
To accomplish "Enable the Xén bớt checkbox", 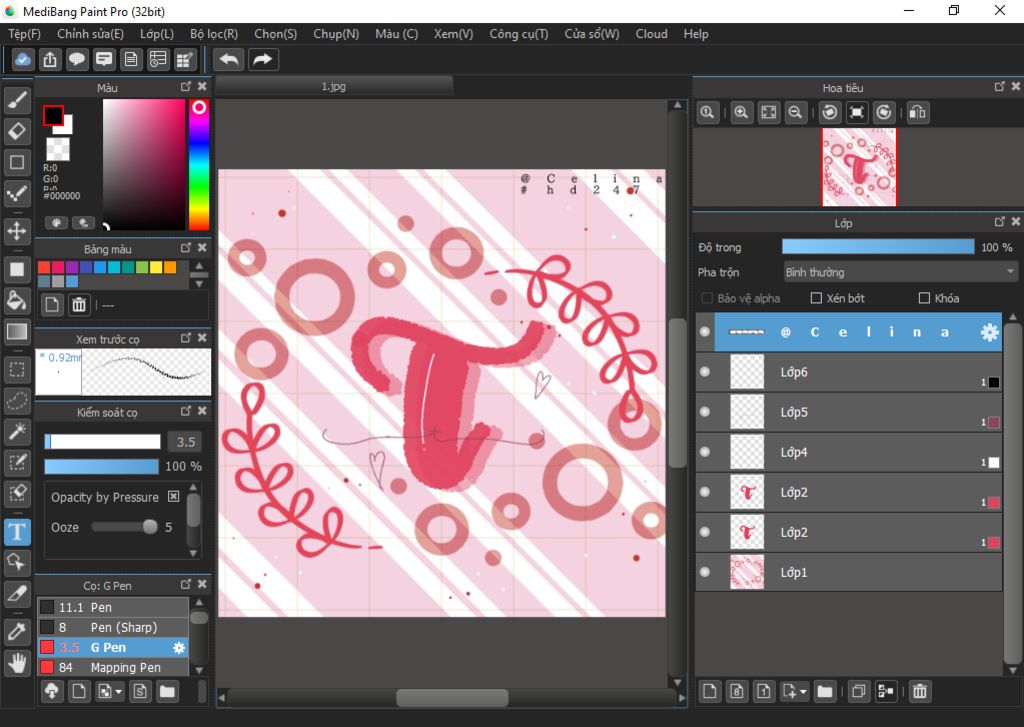I will point(816,299).
